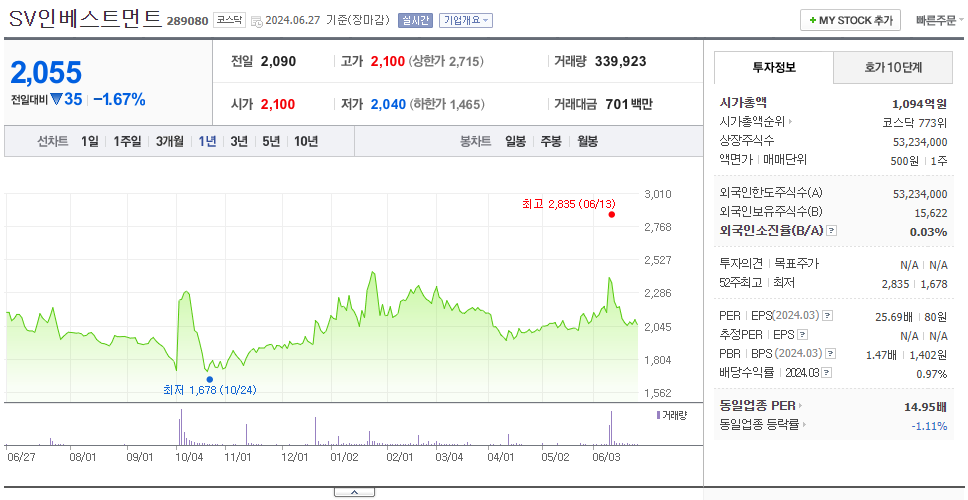This screenshot has width=968, height=500.
Task: Open help icon next to 추정PER EPS
Action: point(802,335)
